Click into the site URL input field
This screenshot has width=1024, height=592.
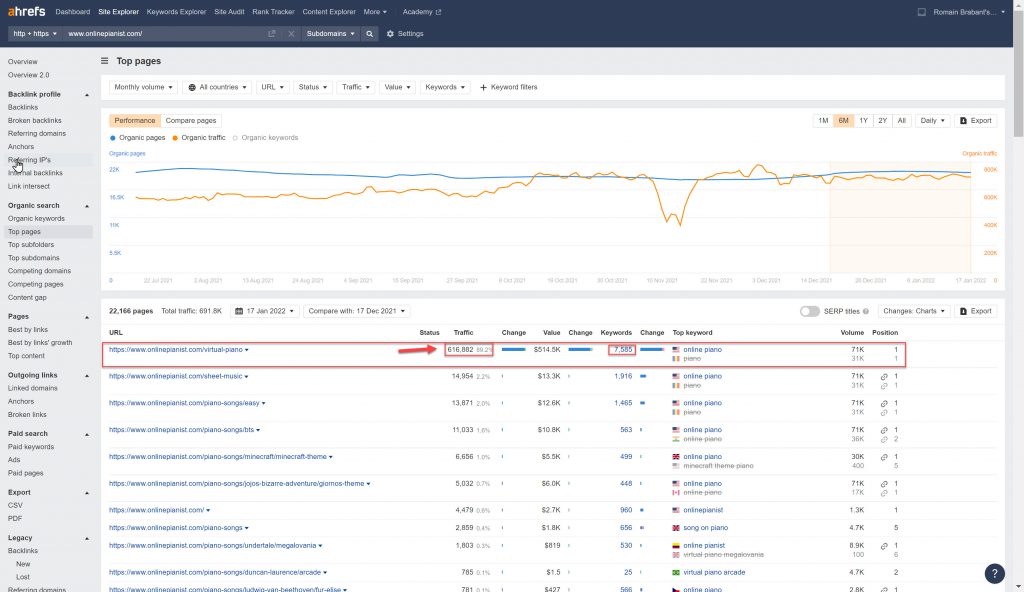coord(163,33)
